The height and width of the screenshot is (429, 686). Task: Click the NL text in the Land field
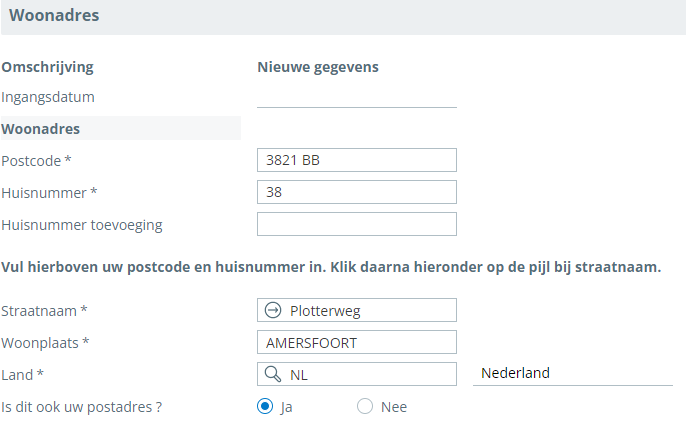click(300, 374)
